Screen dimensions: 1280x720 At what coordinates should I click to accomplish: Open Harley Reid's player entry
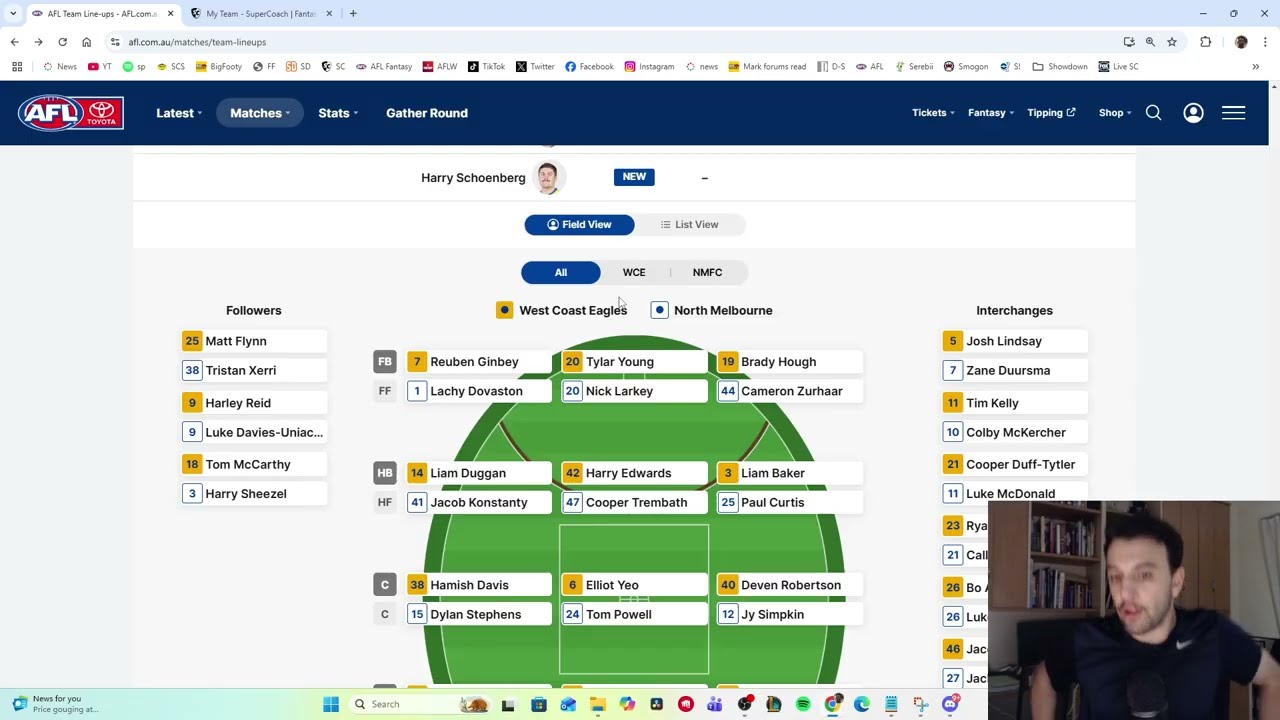254,403
